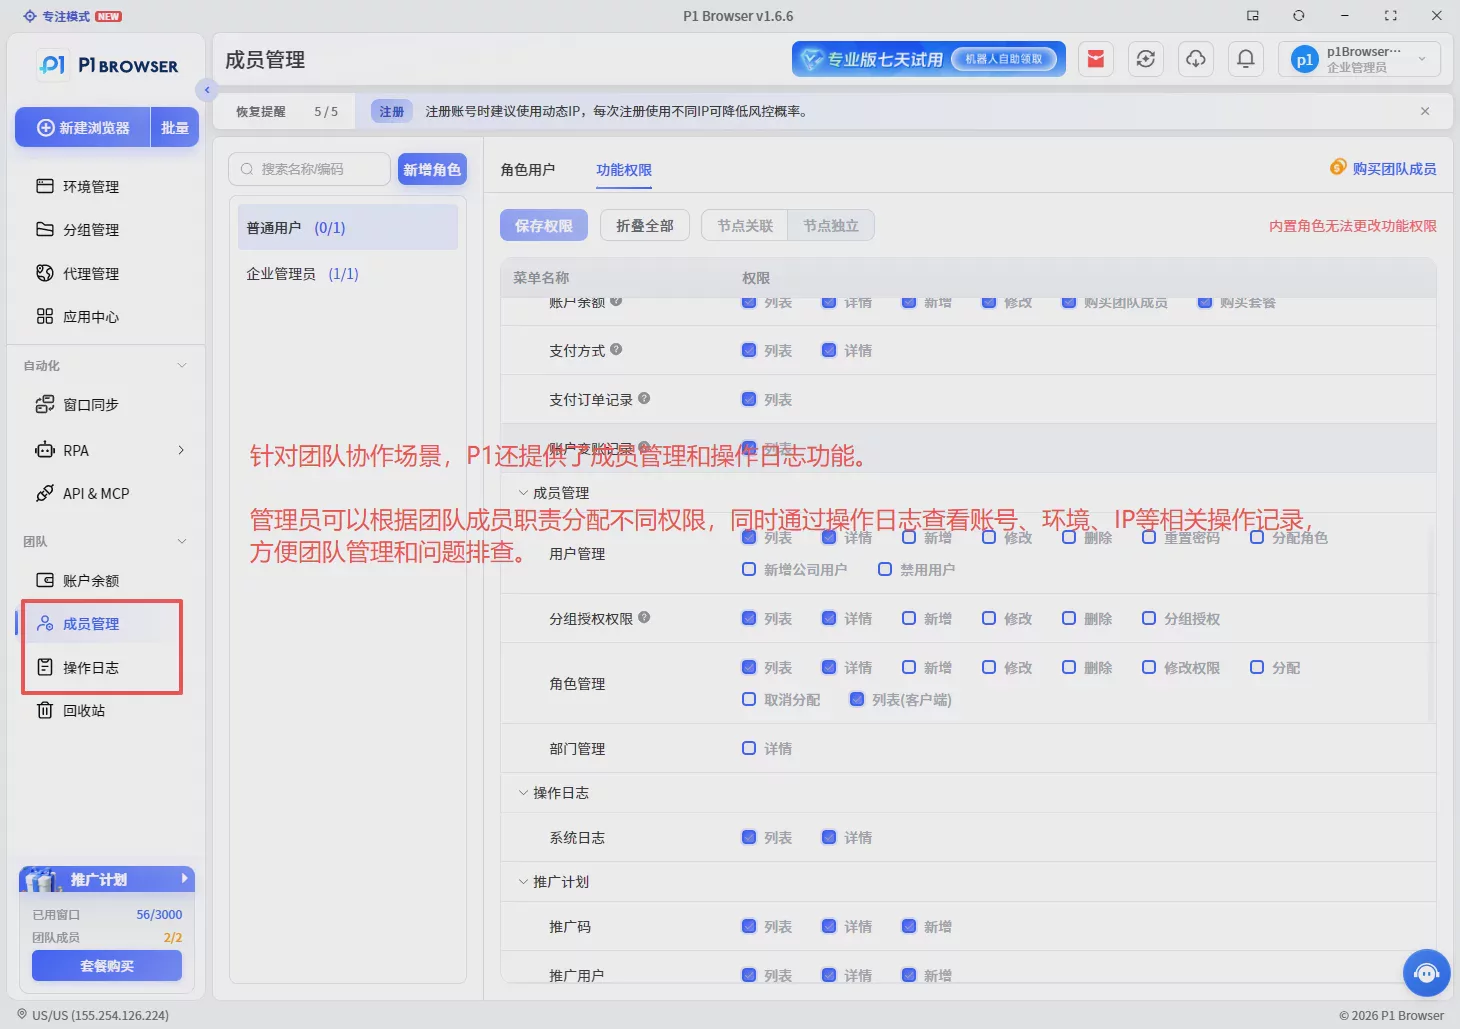The image size is (1460, 1029).
Task: Click the 专注模式 icon in title bar
Action: (x=29, y=16)
